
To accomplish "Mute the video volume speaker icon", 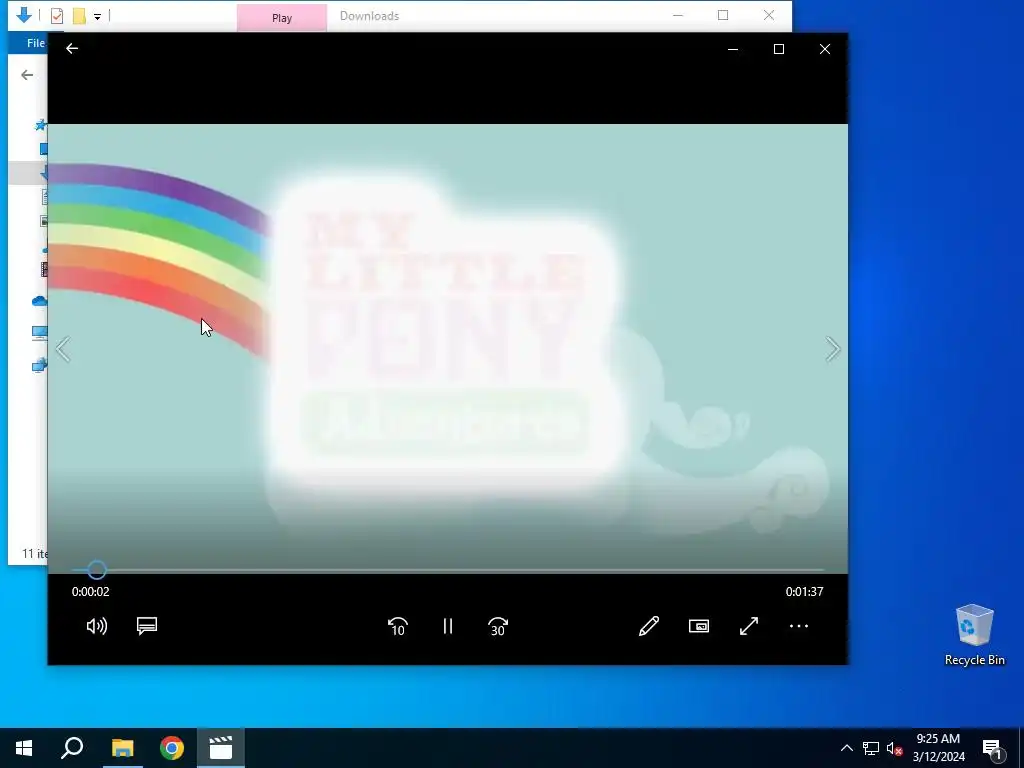I will pos(97,626).
